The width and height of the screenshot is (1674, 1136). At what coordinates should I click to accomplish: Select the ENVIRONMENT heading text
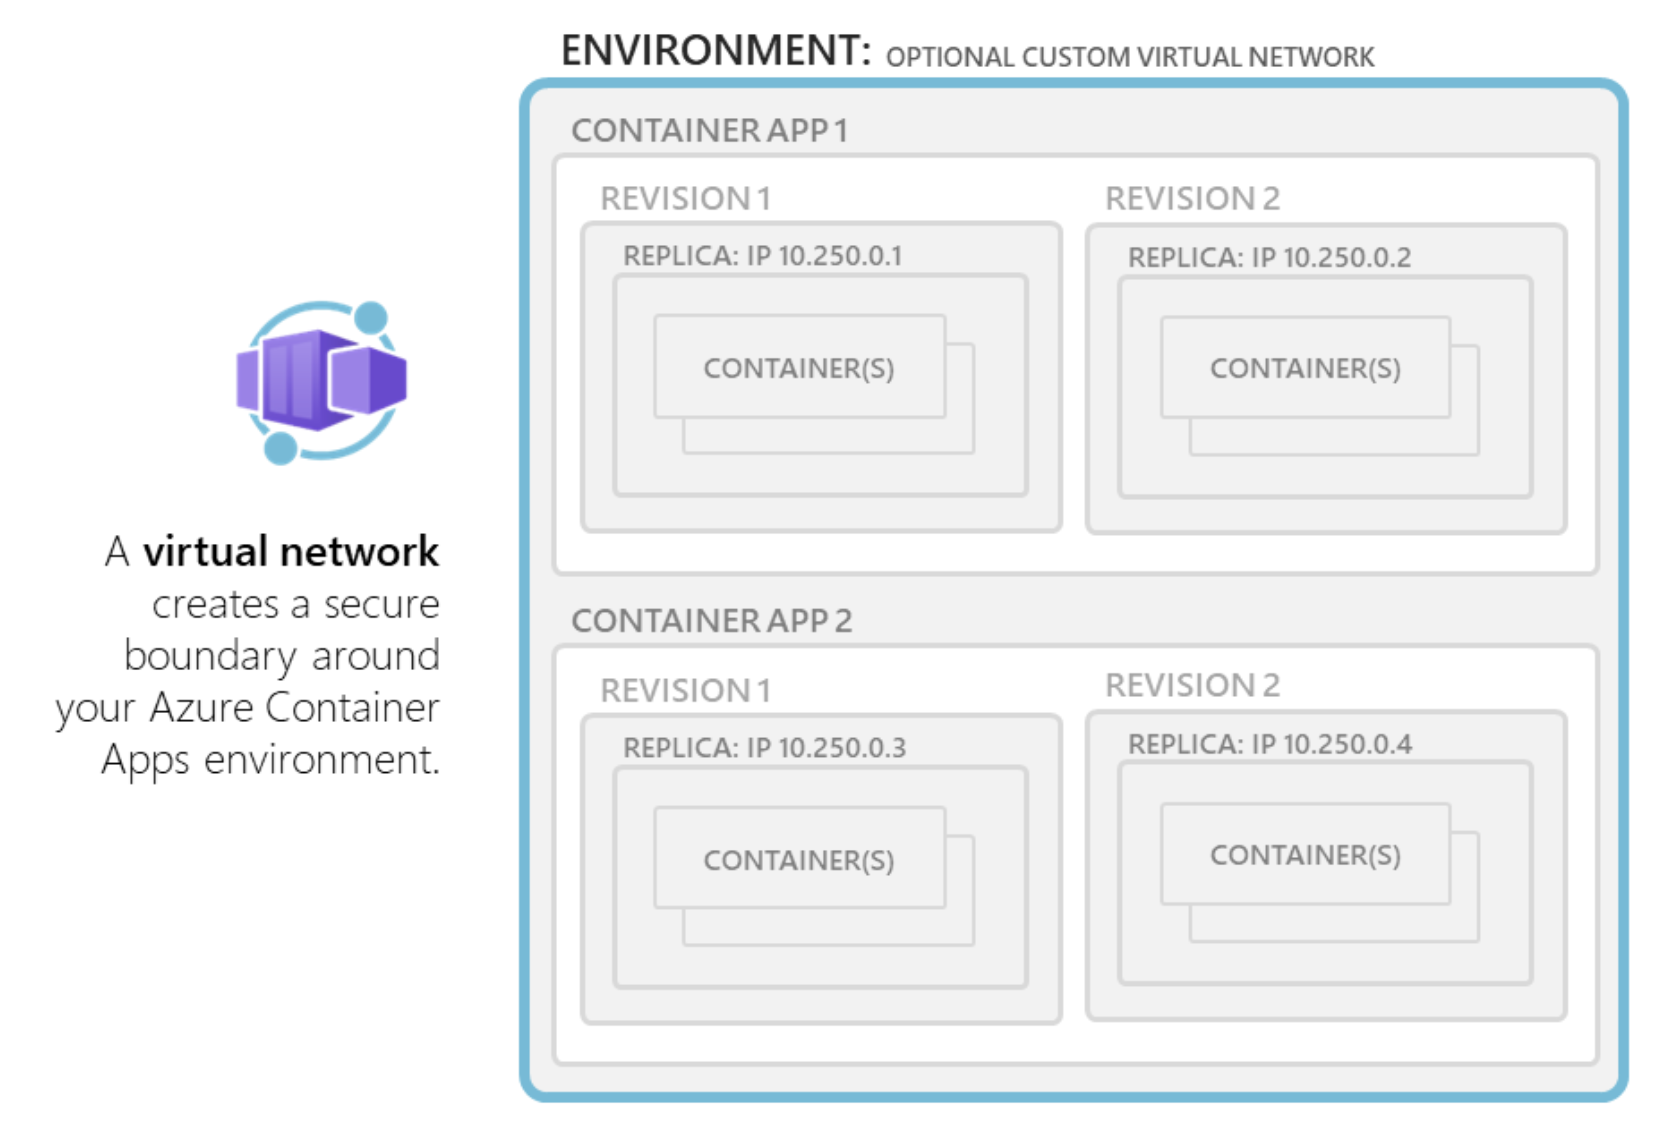coord(716,50)
